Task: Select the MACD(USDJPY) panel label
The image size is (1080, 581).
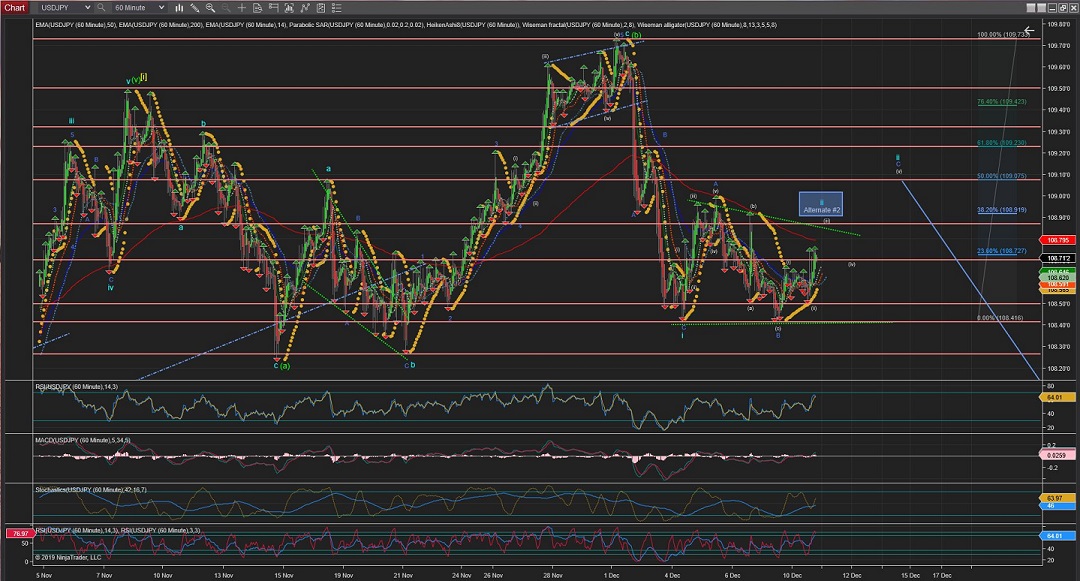Action: (83, 440)
